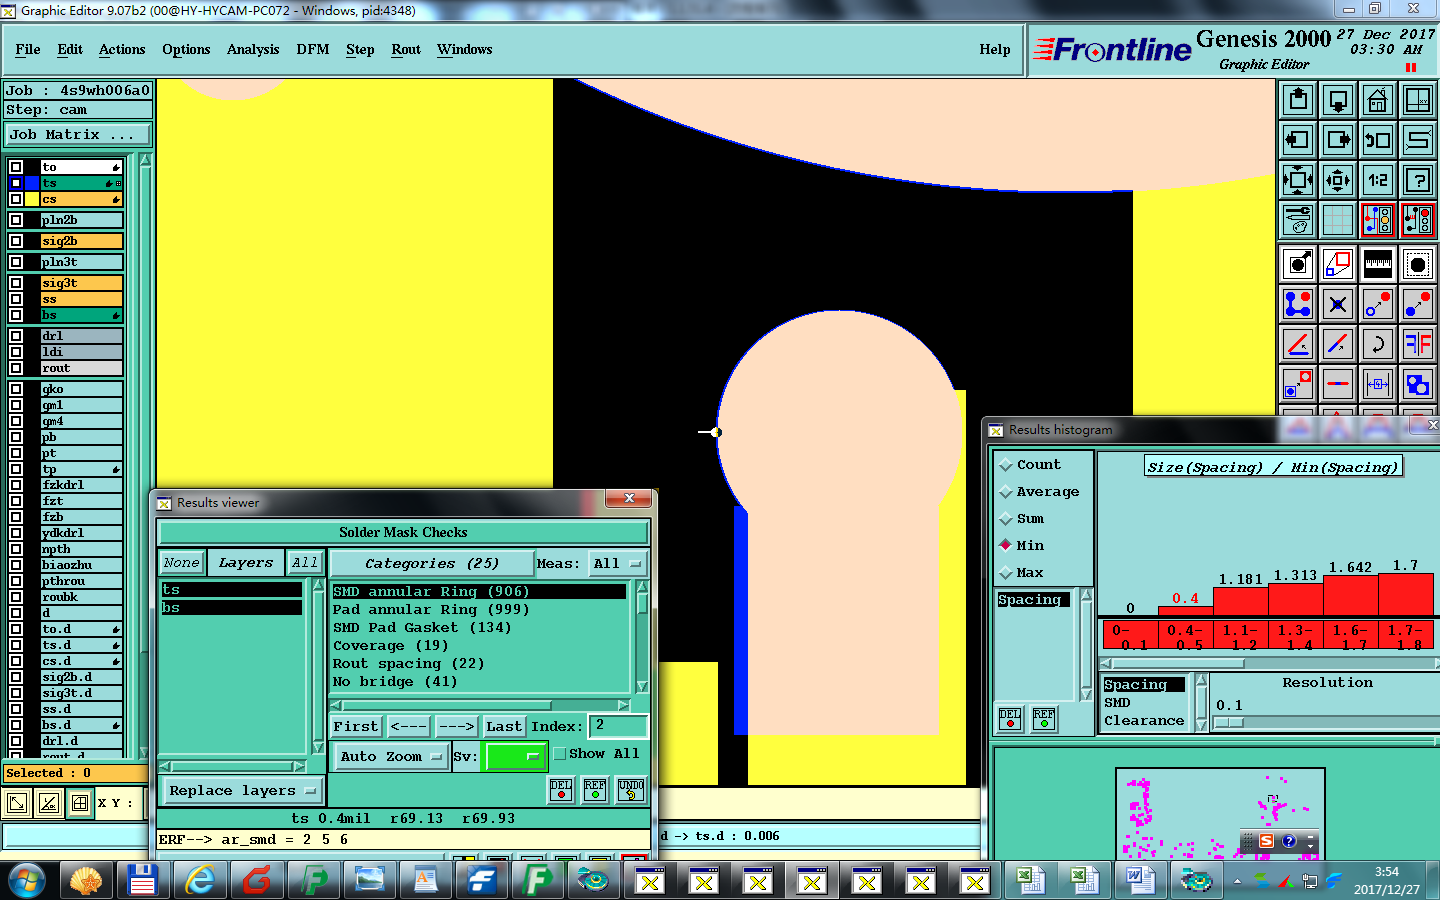Click the Resolution slider handle
The width and height of the screenshot is (1440, 900).
click(1229, 722)
